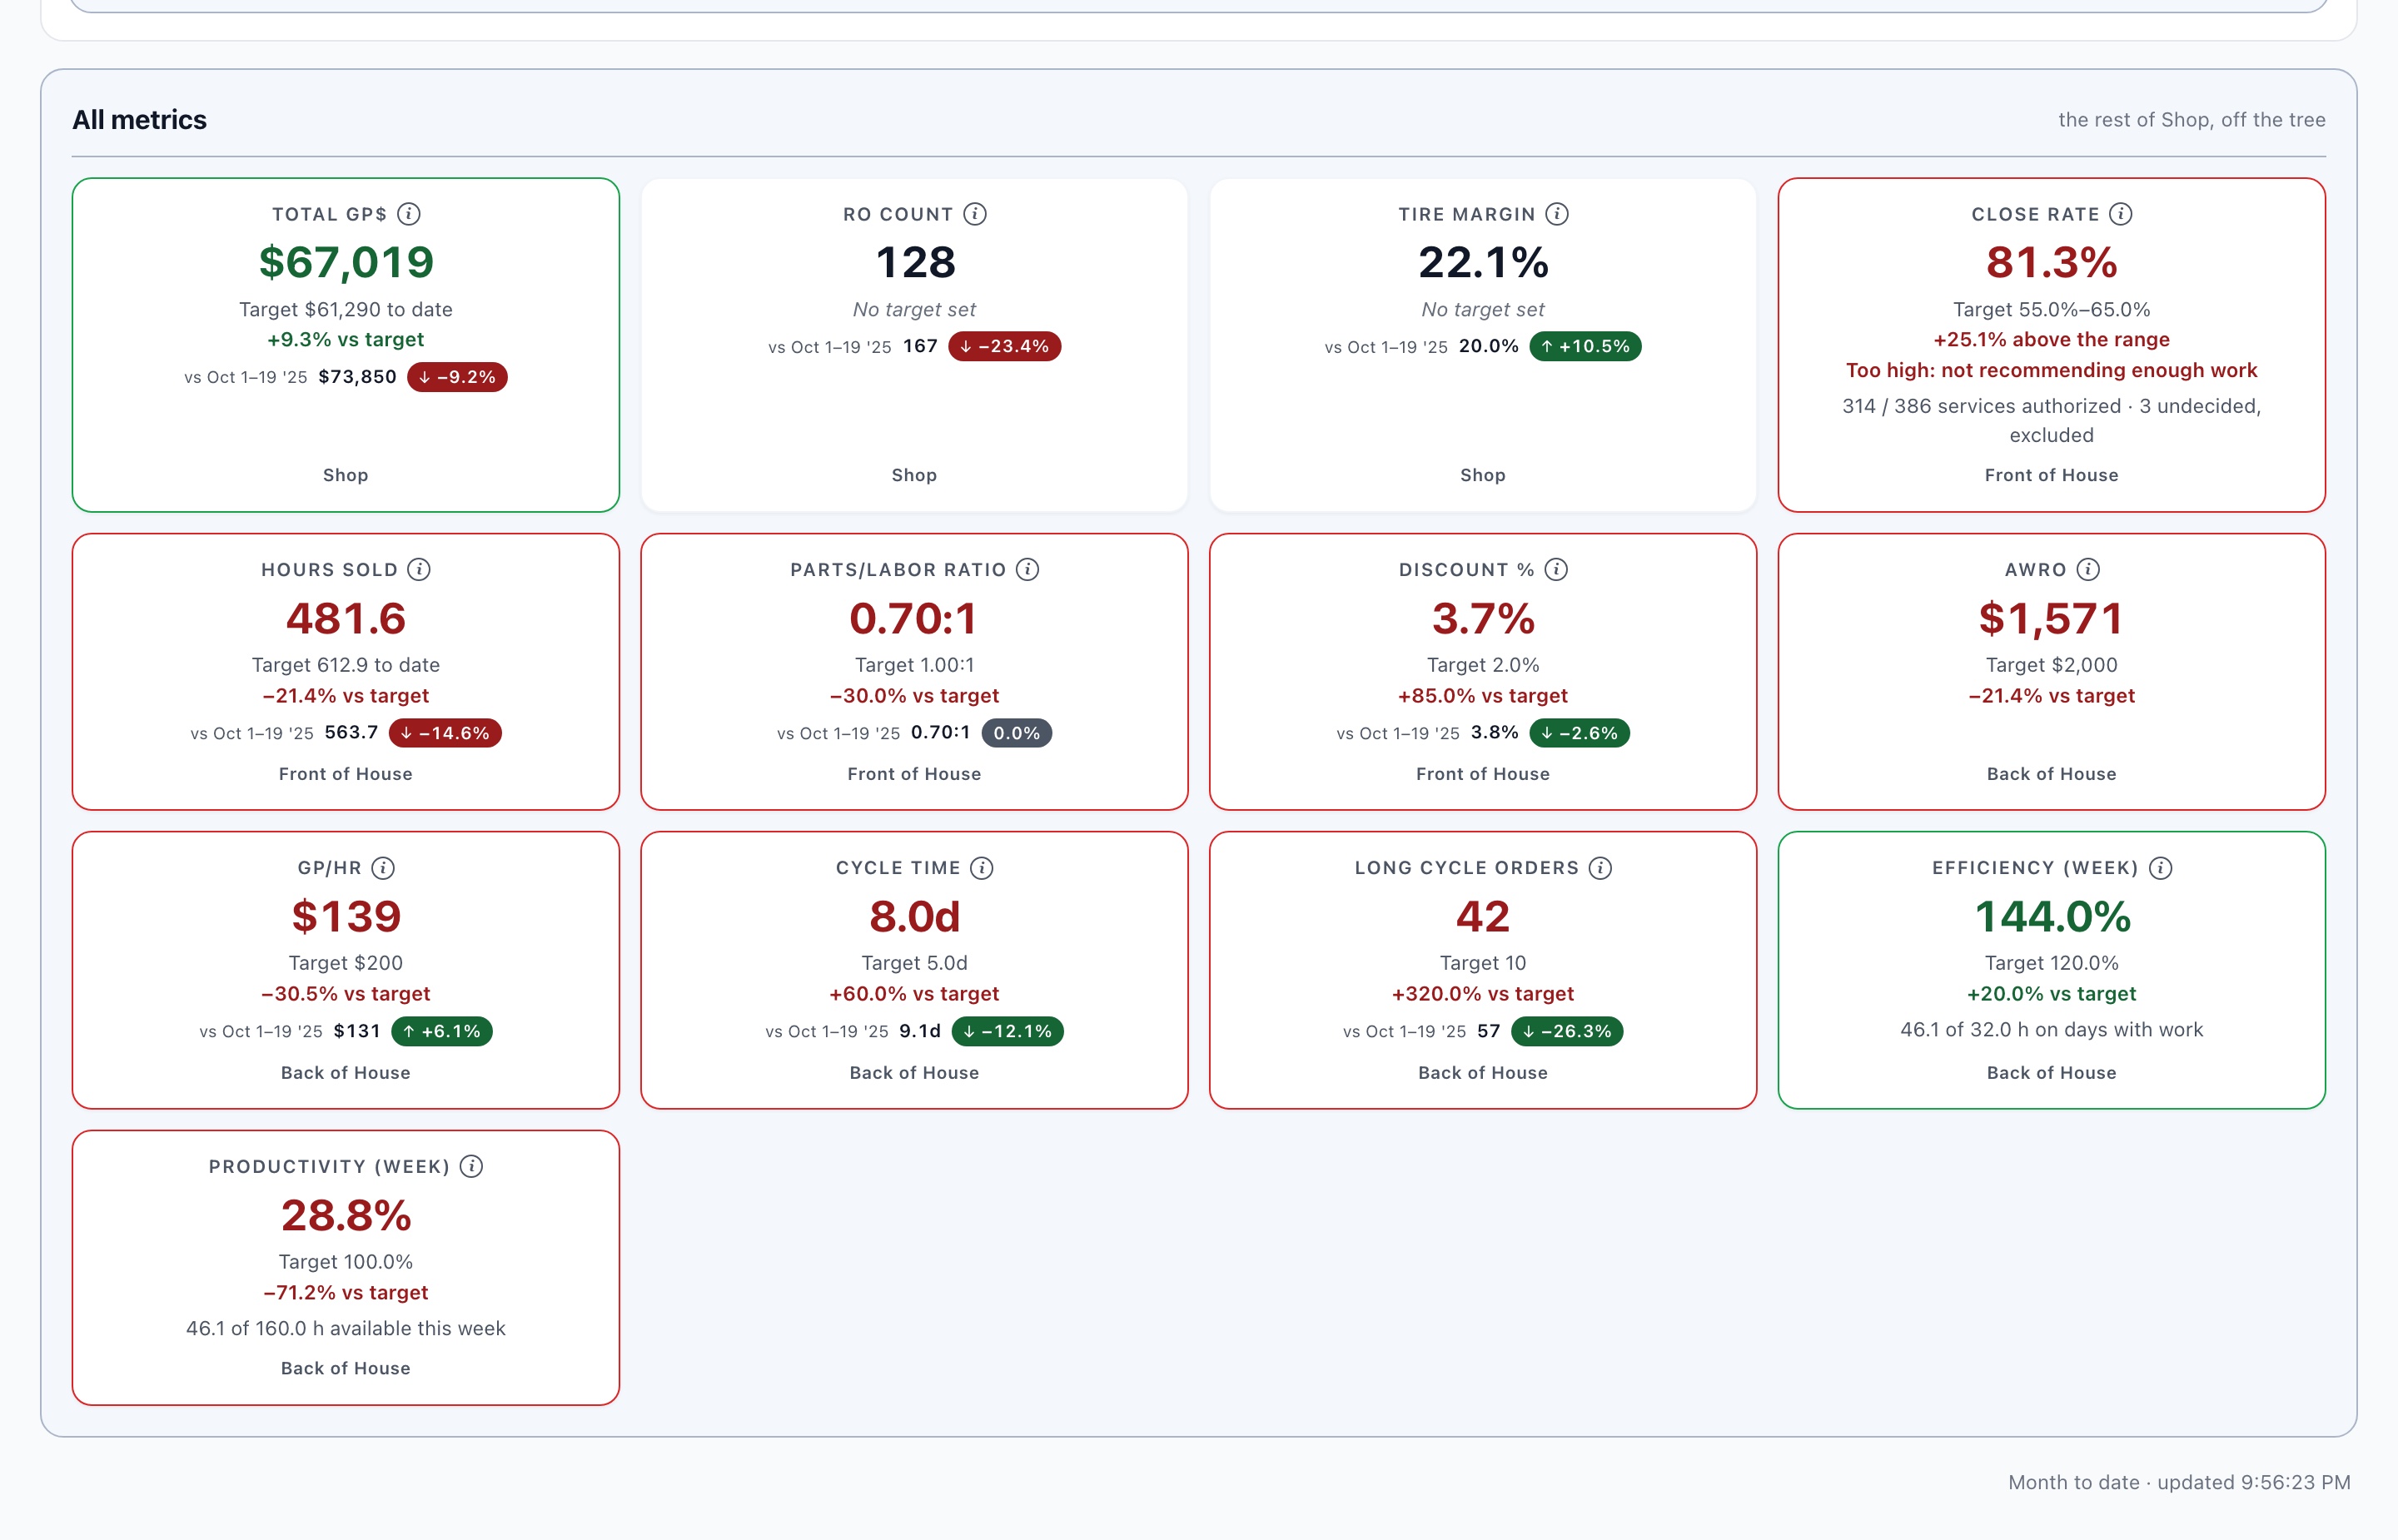Click the Close Rate info icon
This screenshot has height=1540, width=2398.
(2120, 214)
